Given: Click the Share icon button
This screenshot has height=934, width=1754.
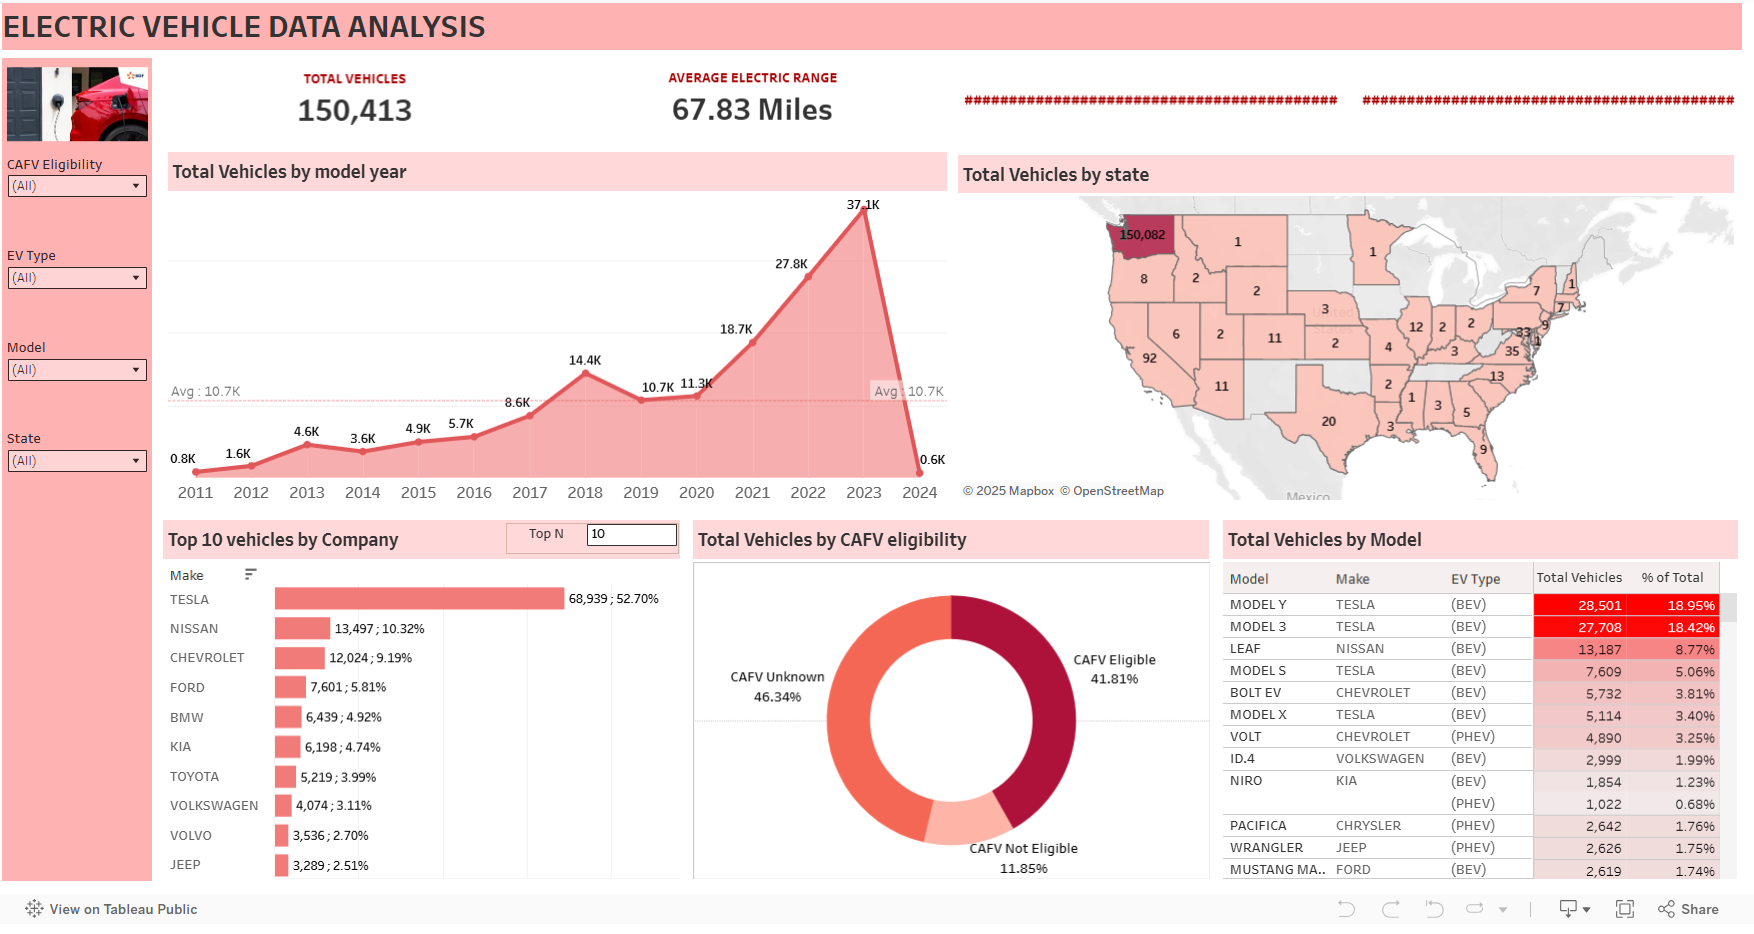Looking at the screenshot, I should (x=1688, y=909).
